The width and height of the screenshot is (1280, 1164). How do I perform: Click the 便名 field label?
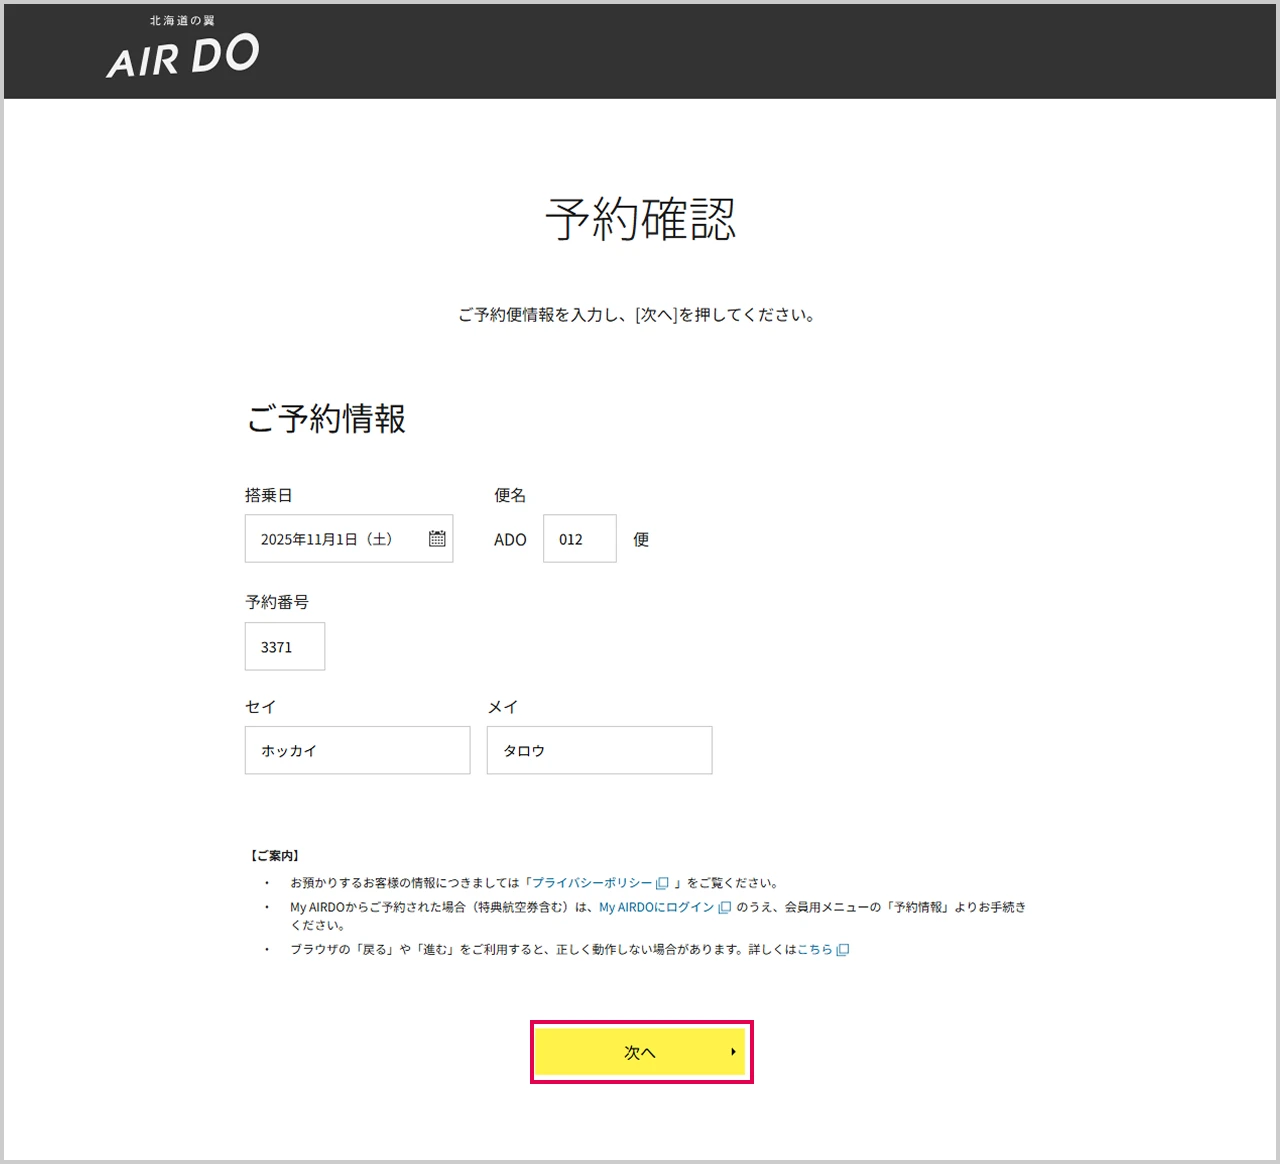(510, 496)
